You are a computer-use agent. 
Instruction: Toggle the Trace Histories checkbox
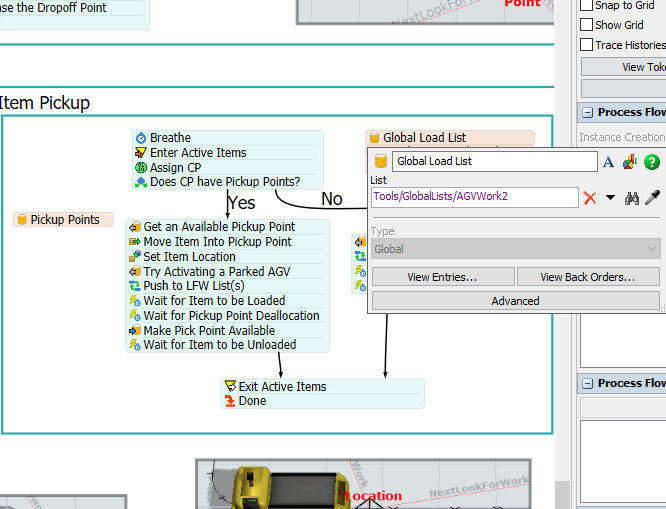586,45
